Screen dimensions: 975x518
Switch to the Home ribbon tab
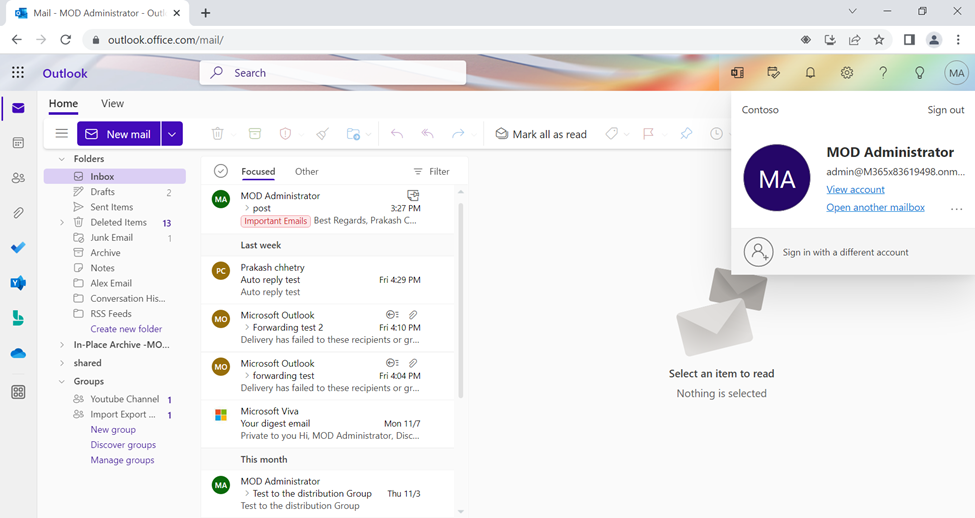[x=63, y=103]
